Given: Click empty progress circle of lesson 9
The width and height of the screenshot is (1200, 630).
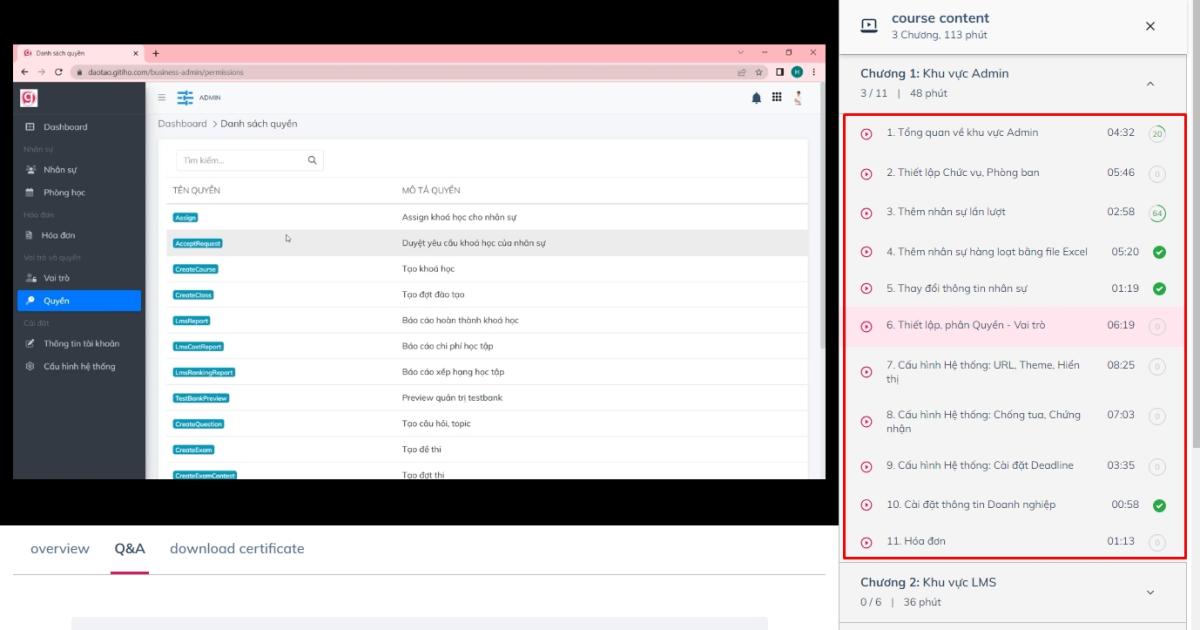Looking at the screenshot, I should coord(1157,466).
